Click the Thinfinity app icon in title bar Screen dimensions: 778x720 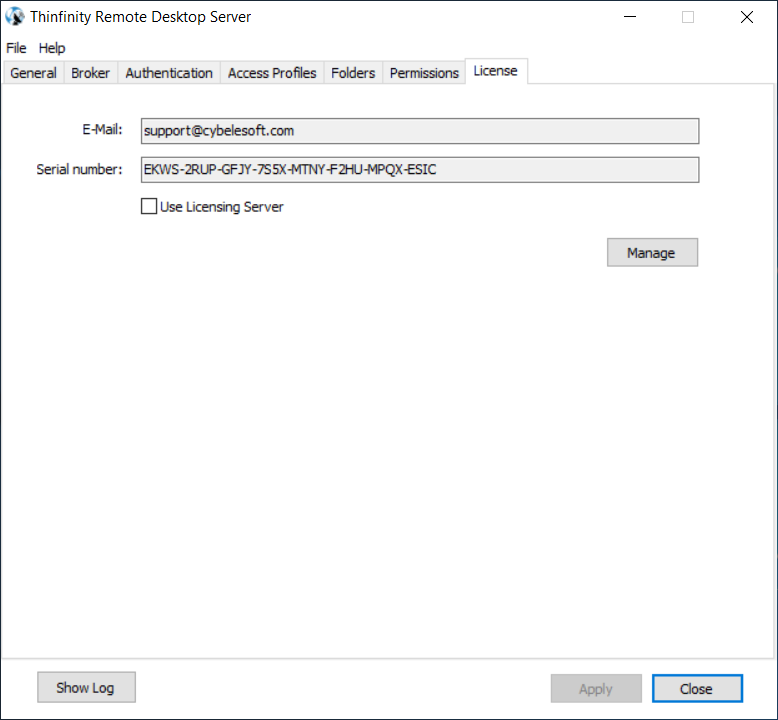click(x=15, y=16)
